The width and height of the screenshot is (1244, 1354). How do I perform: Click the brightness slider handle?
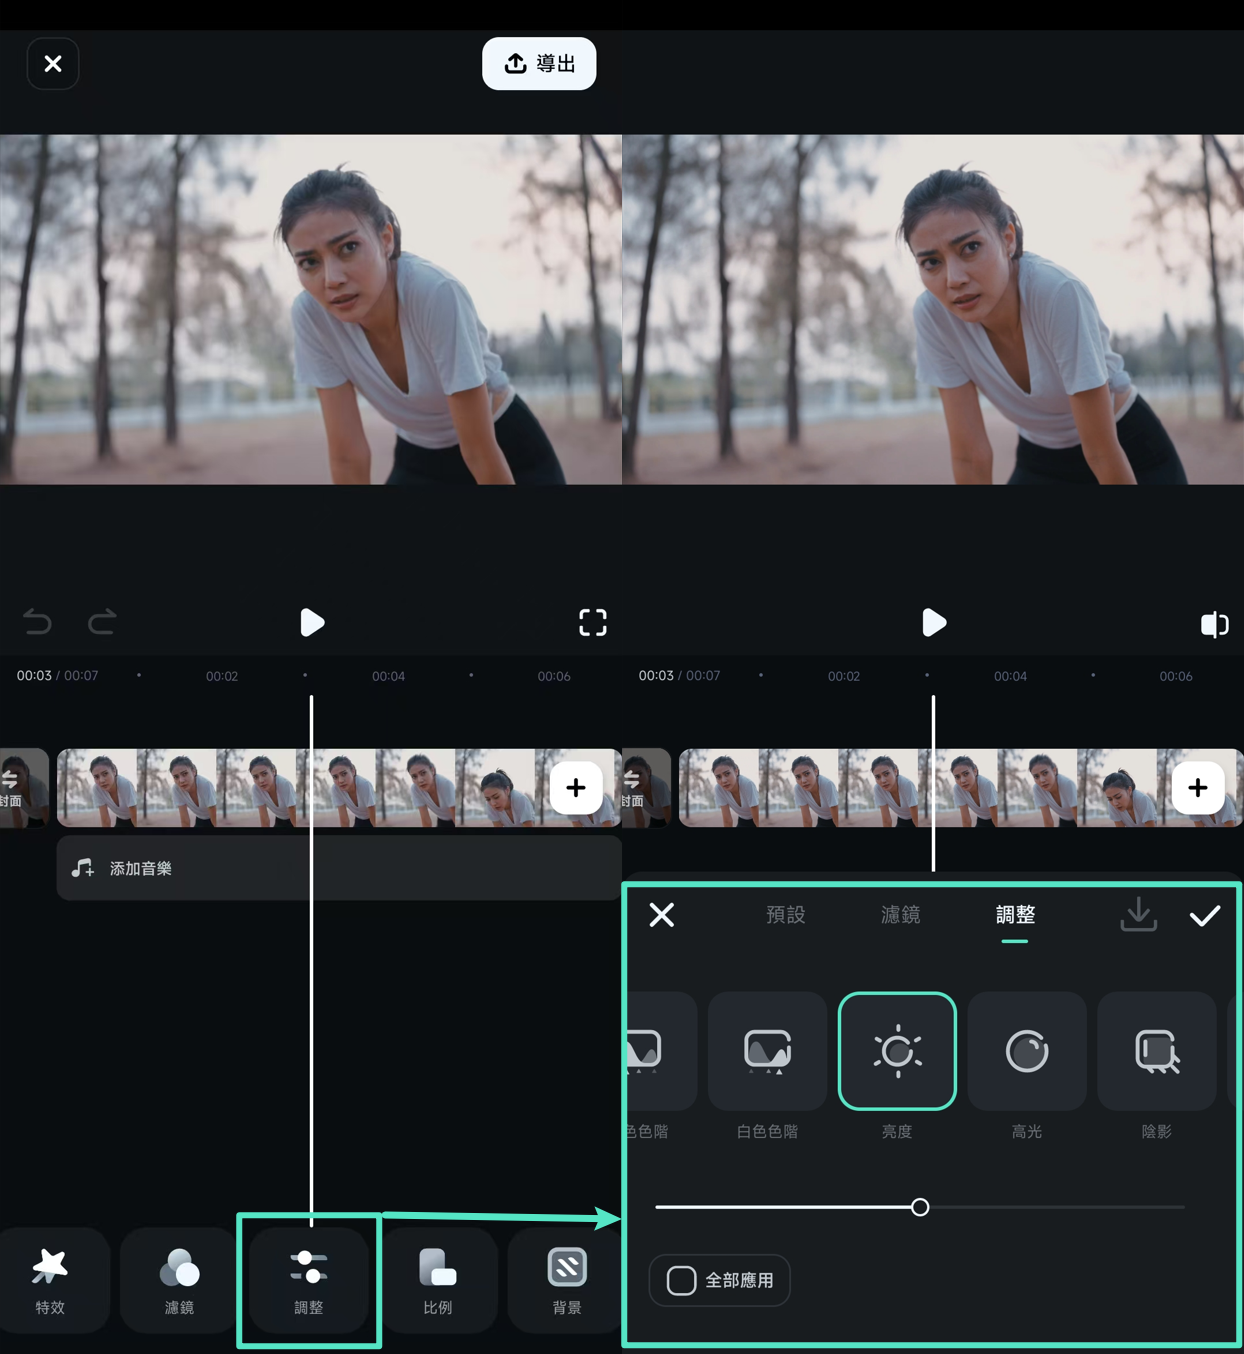pos(920,1207)
